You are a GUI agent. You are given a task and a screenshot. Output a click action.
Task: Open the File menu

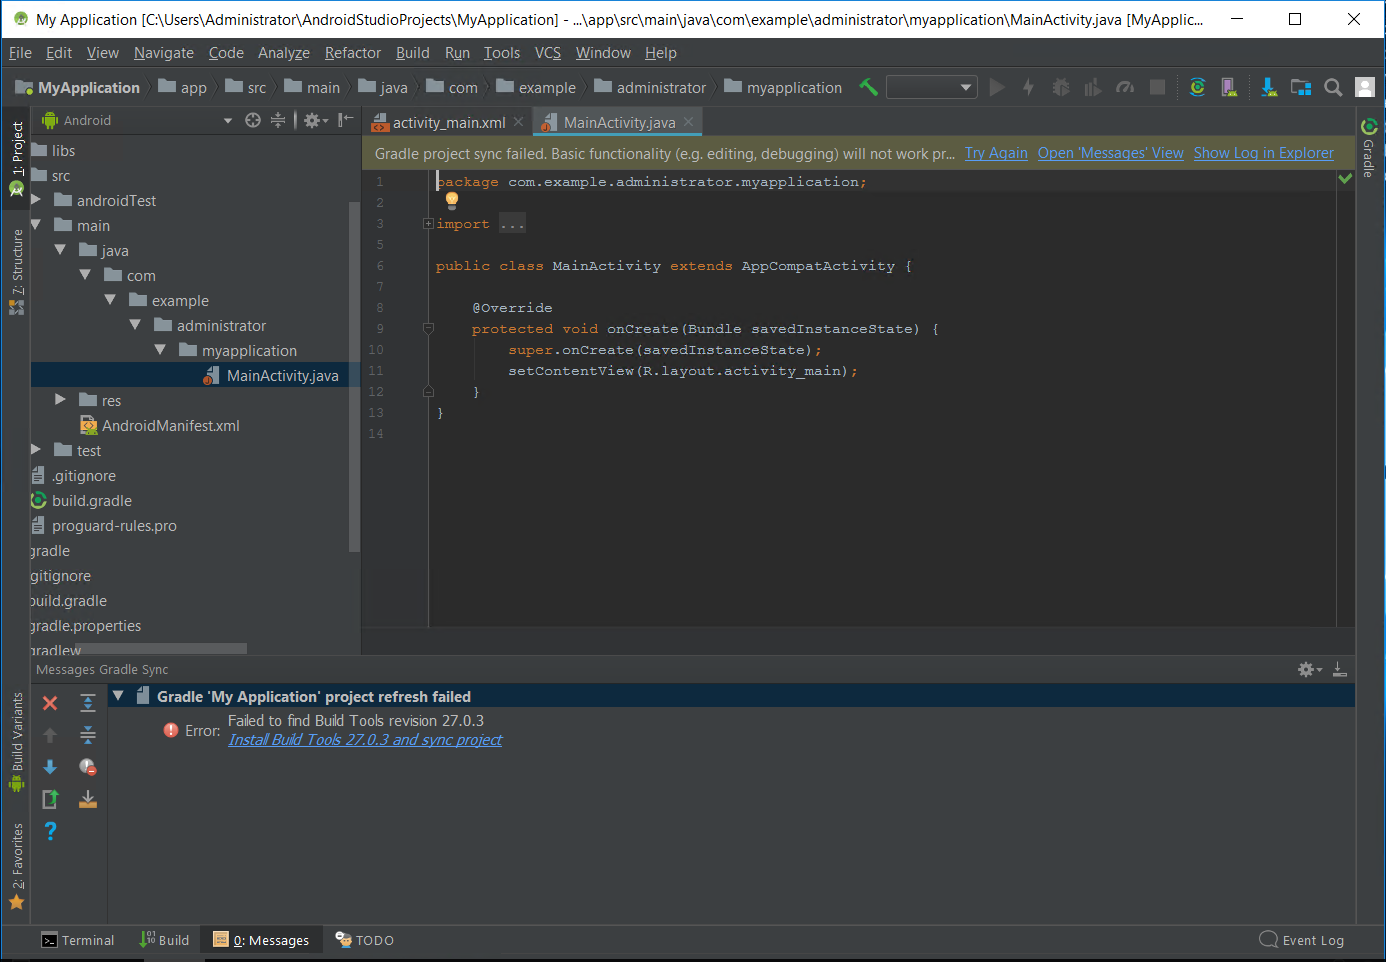20,53
